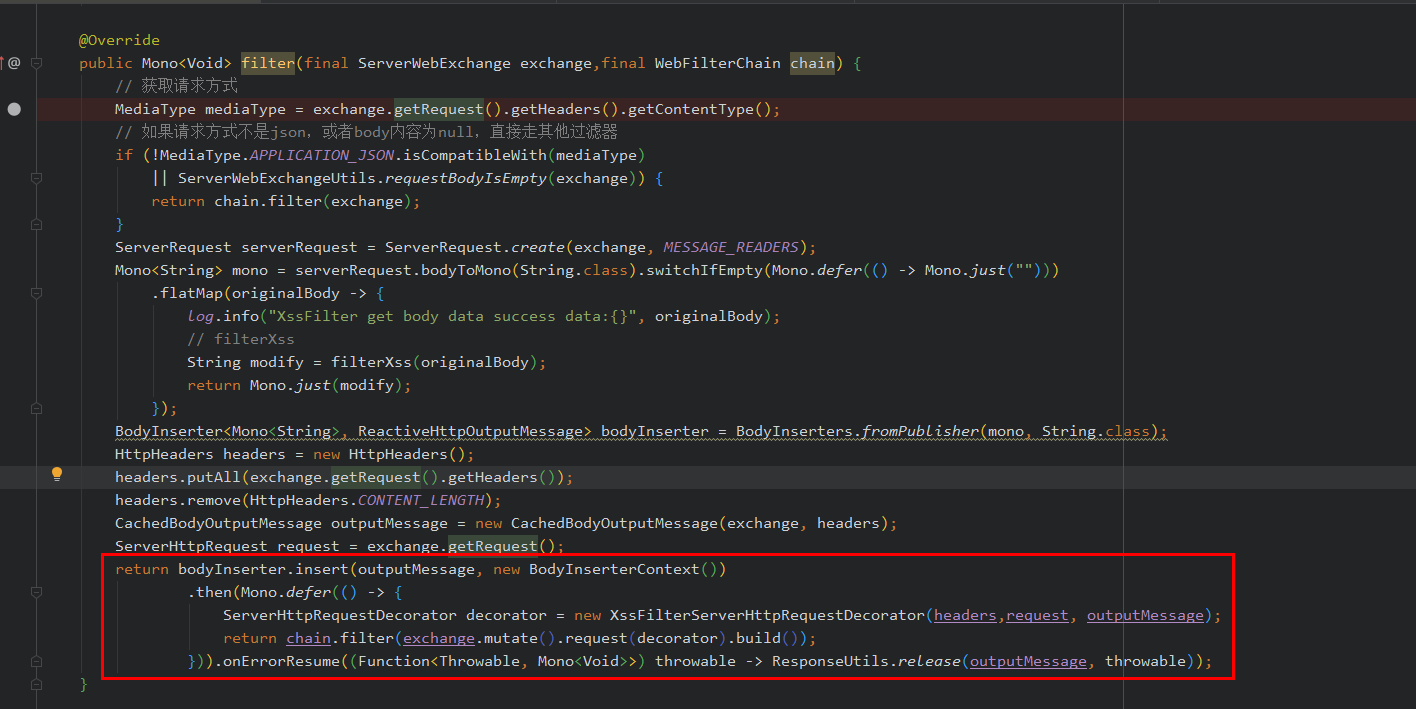
Task: Click 'return chain.filter(exchange);' statement
Action: 286,201
